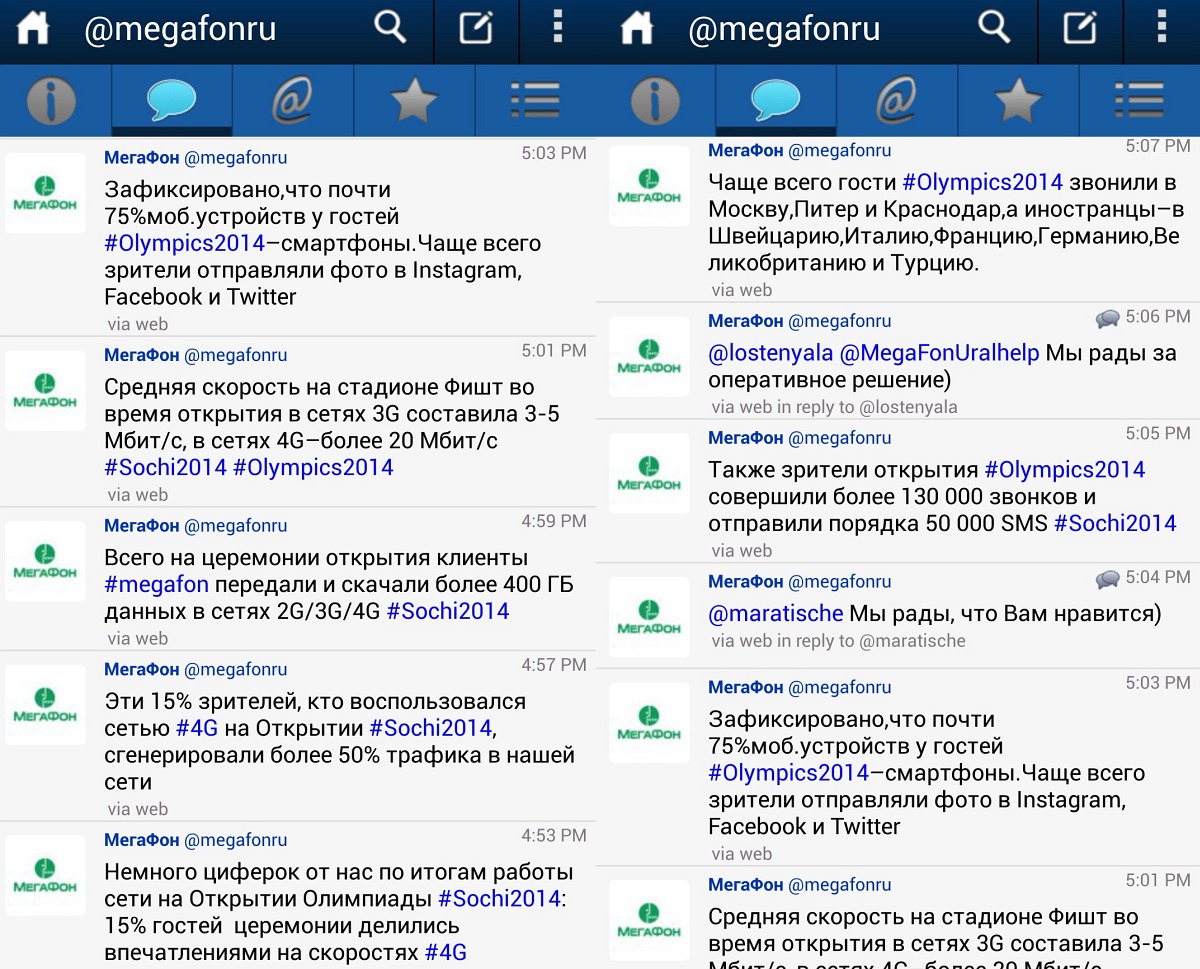The height and width of the screenshot is (969, 1200).
Task: Open search on the left screen
Action: (390, 28)
